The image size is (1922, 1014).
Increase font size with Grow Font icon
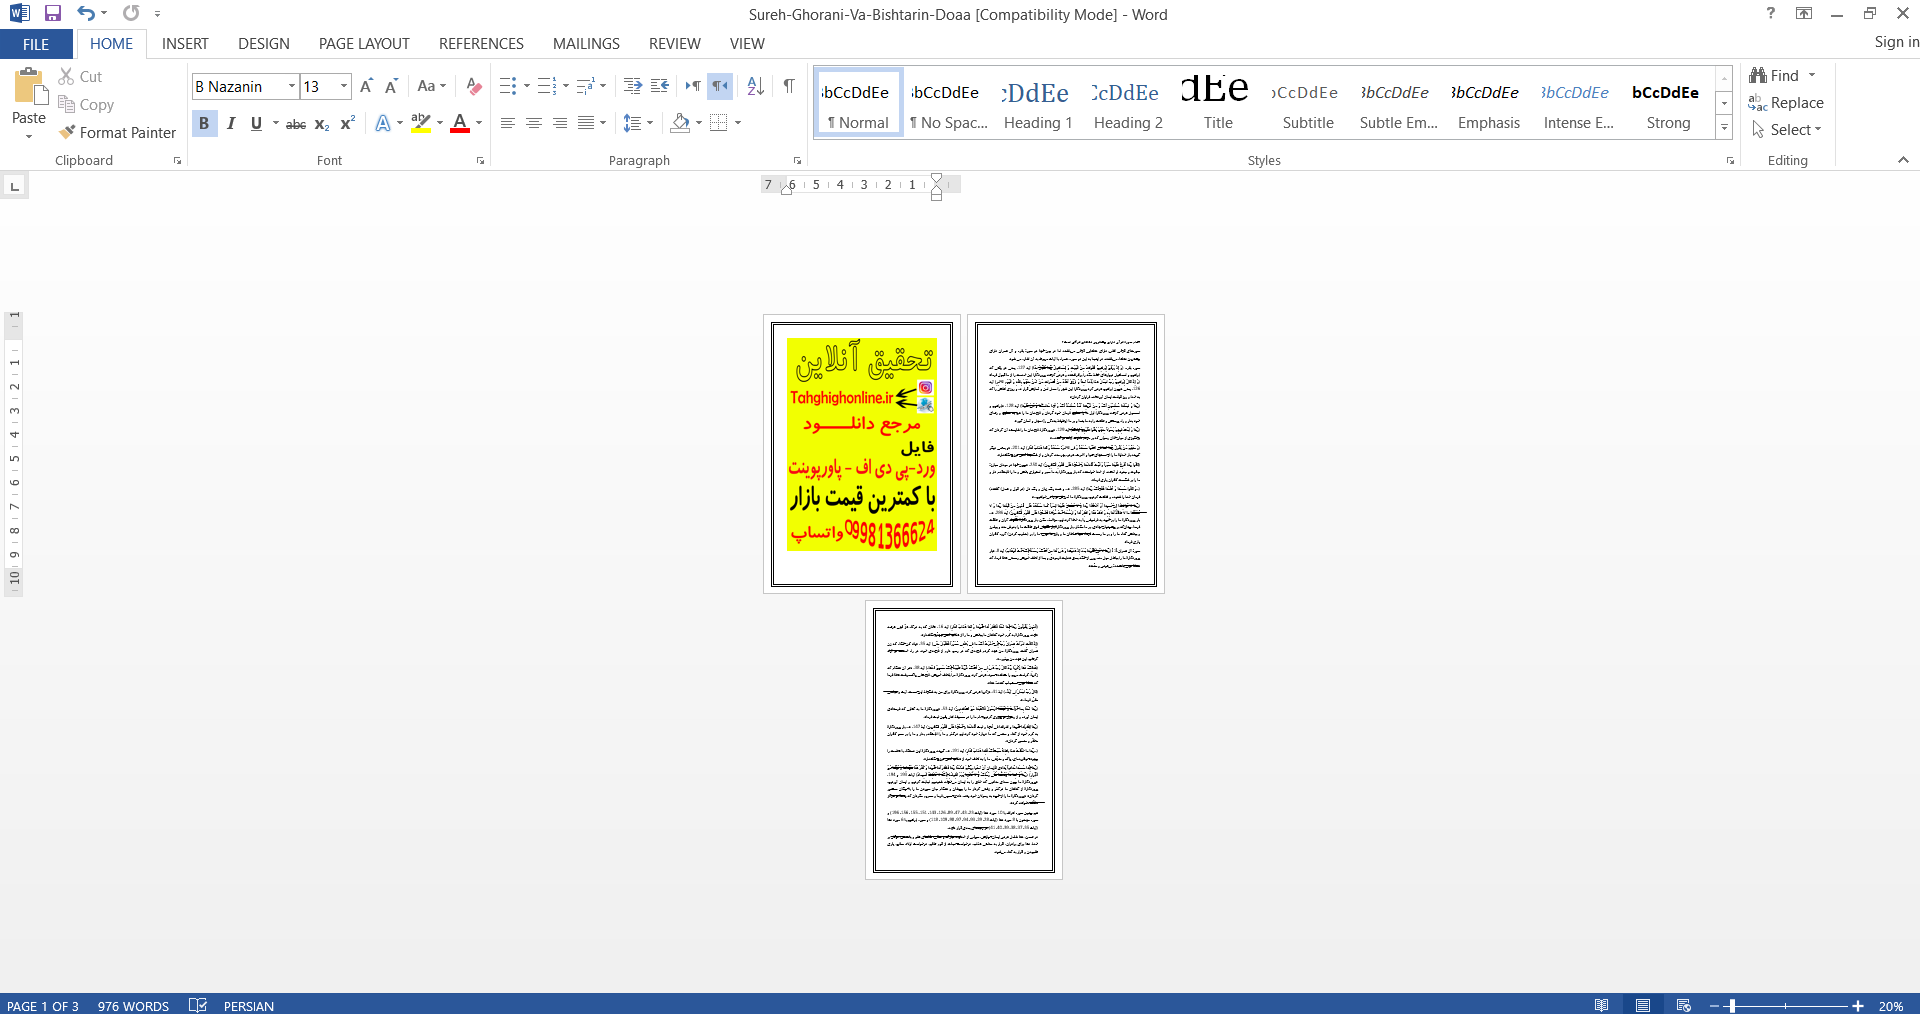(x=366, y=86)
